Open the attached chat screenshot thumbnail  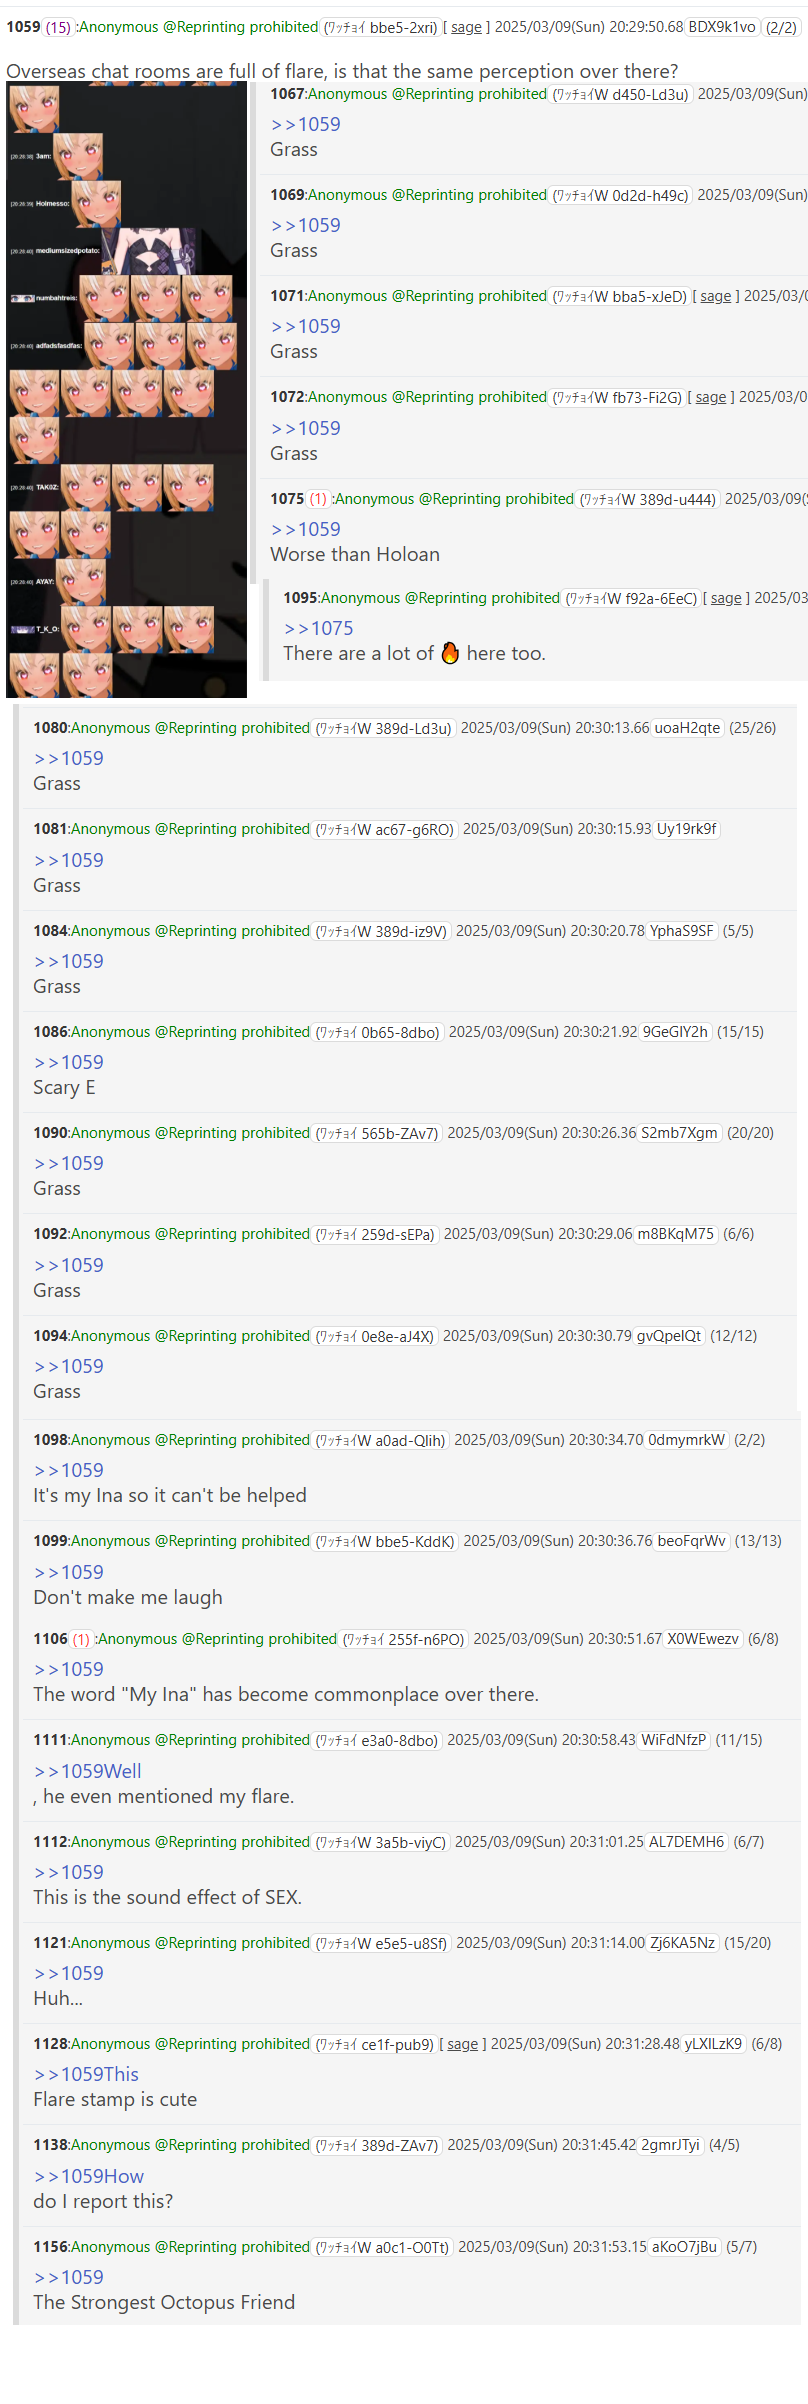[126, 390]
